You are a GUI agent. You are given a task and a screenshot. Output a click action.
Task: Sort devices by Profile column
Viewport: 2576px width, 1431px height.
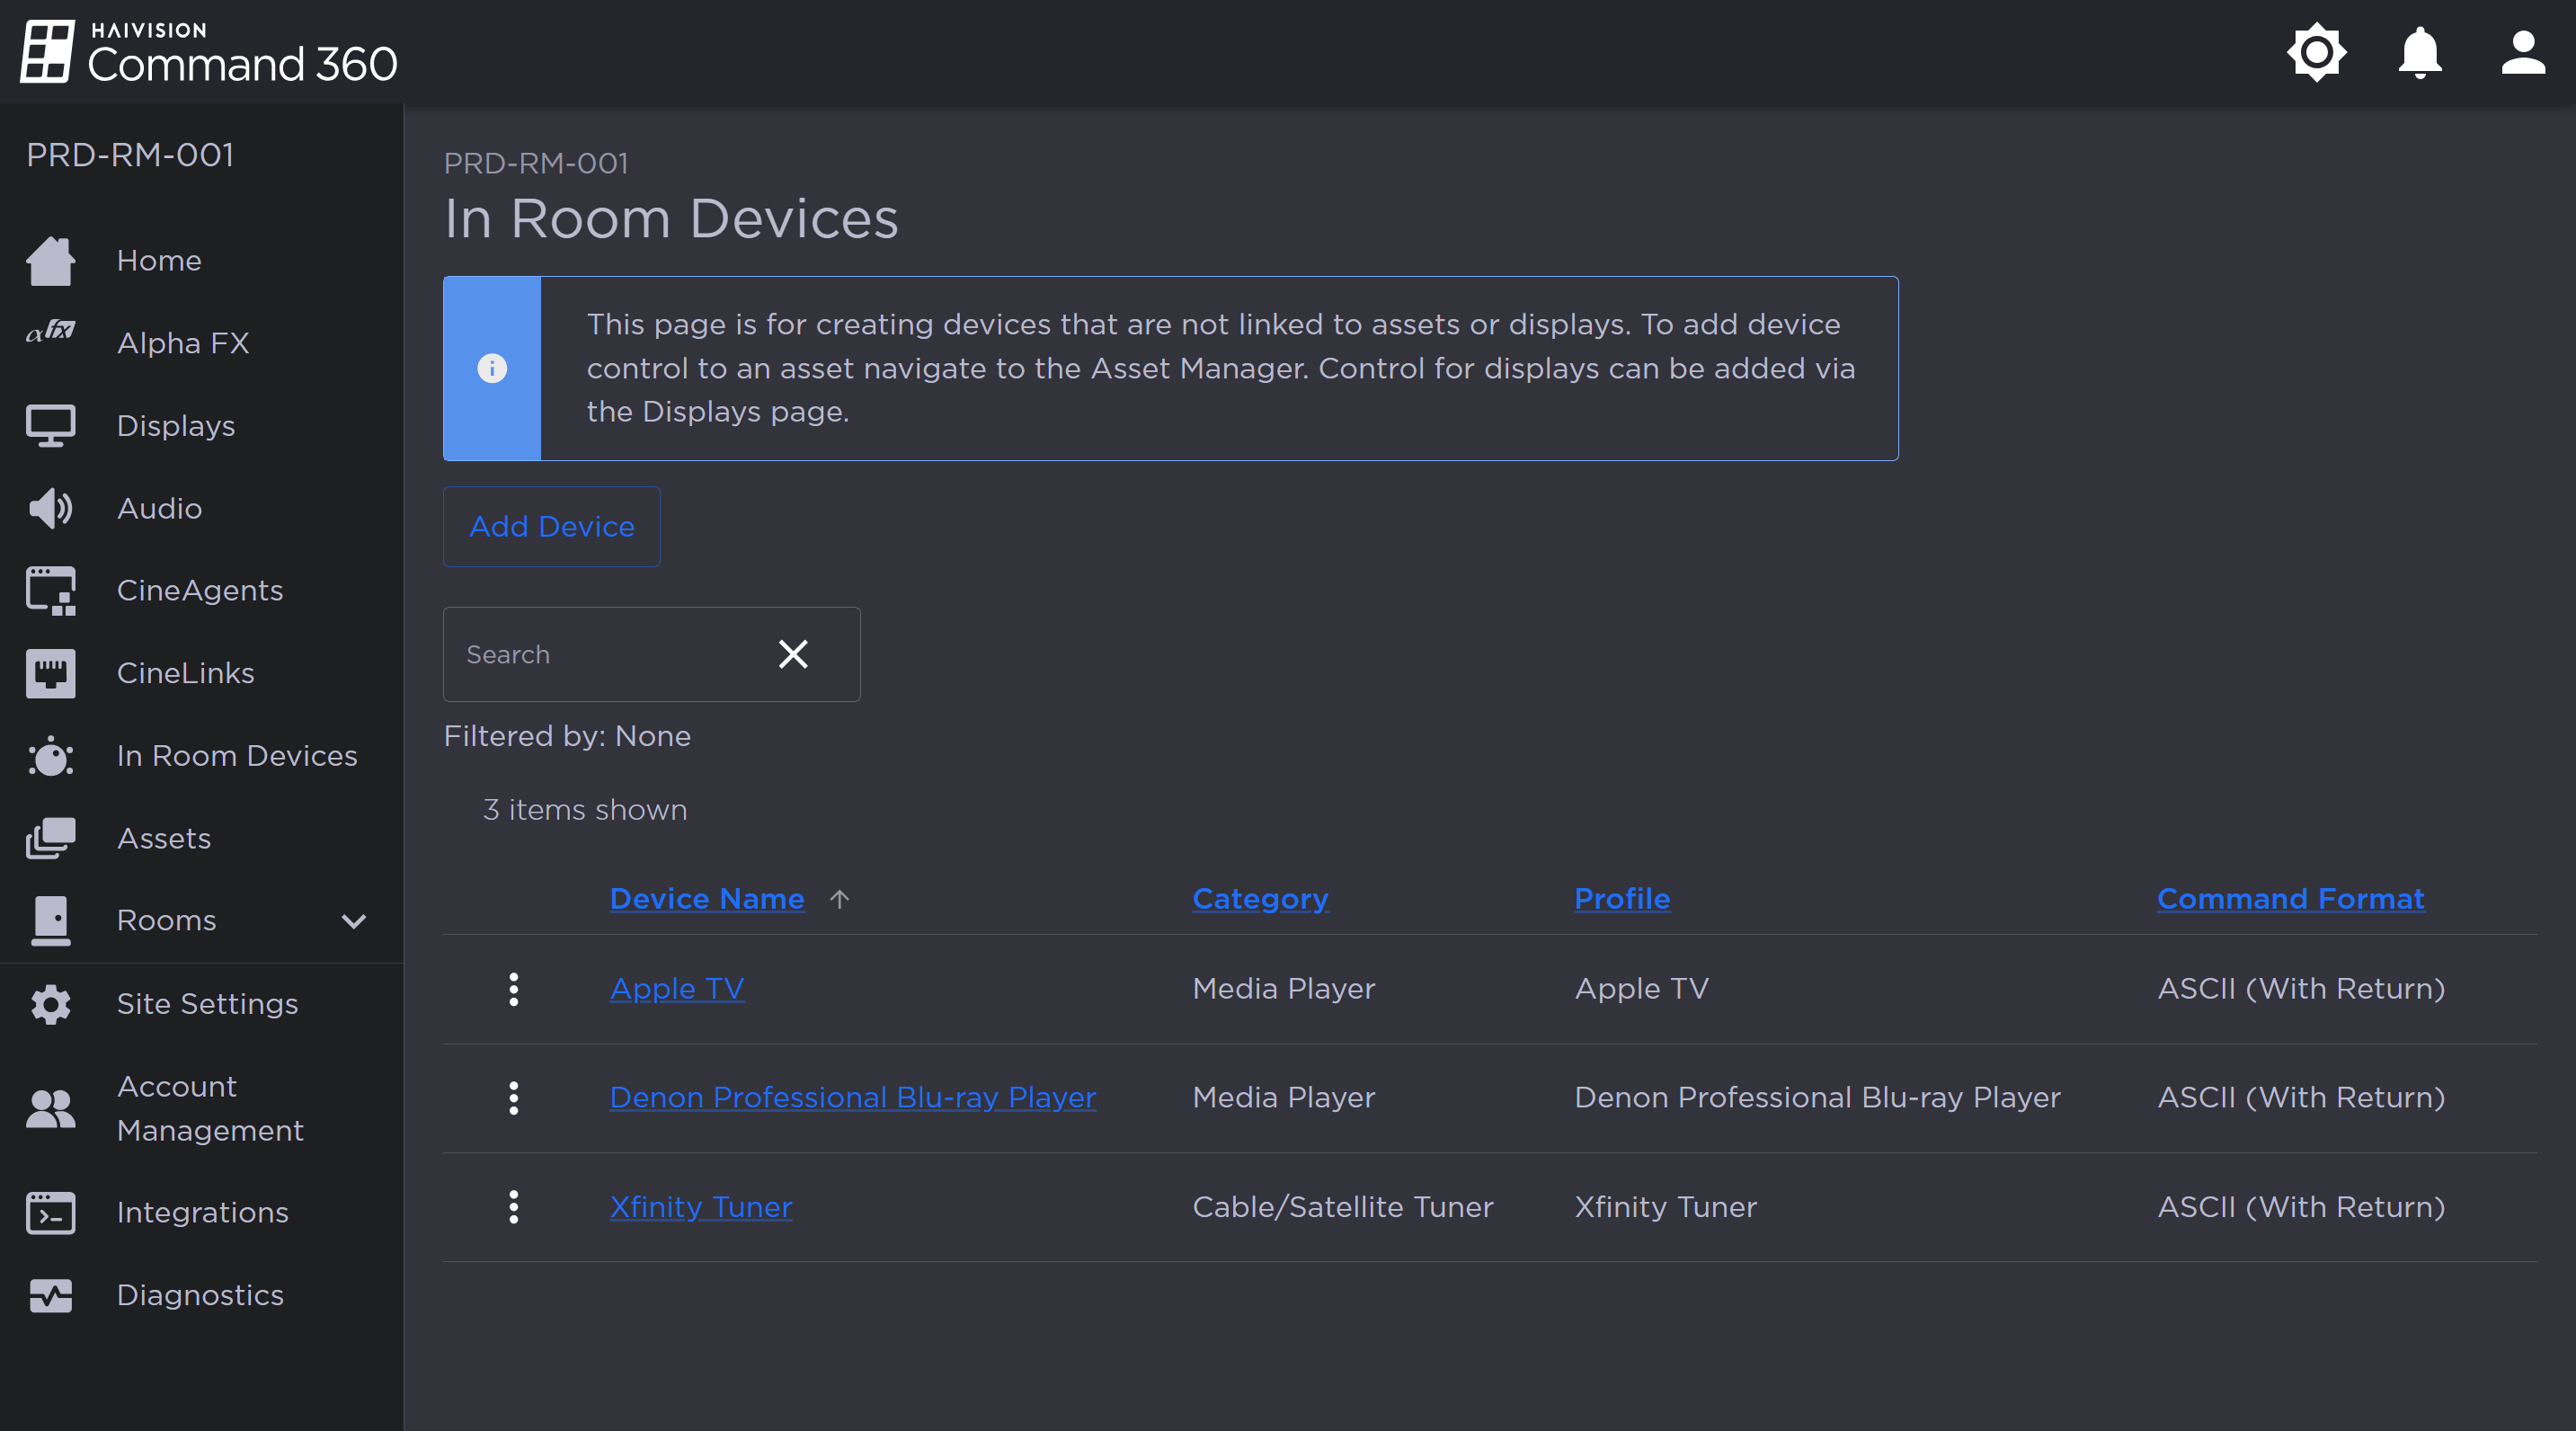[x=1621, y=898]
